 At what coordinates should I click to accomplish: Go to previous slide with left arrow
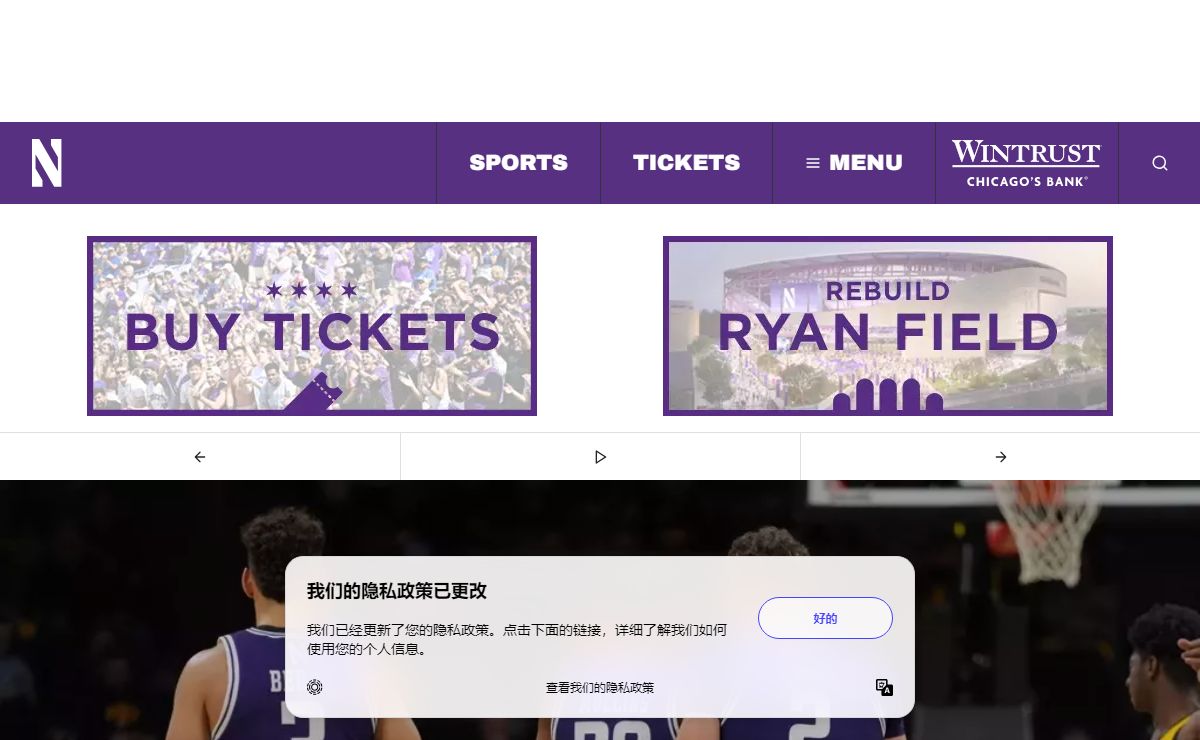pos(200,457)
